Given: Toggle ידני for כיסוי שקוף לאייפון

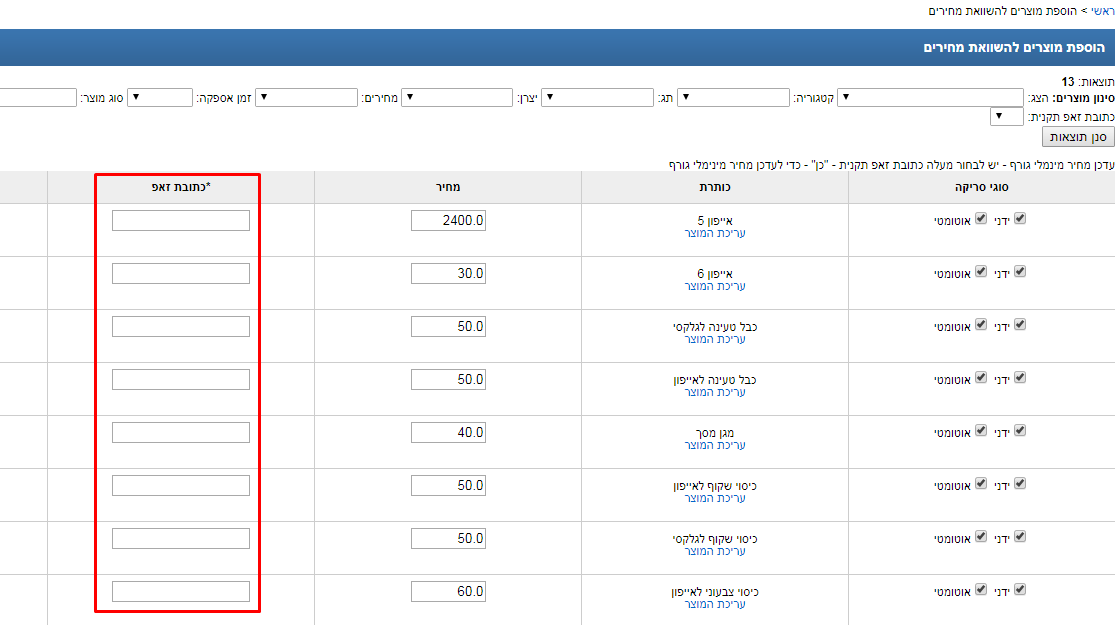Looking at the screenshot, I should click(x=1020, y=484).
